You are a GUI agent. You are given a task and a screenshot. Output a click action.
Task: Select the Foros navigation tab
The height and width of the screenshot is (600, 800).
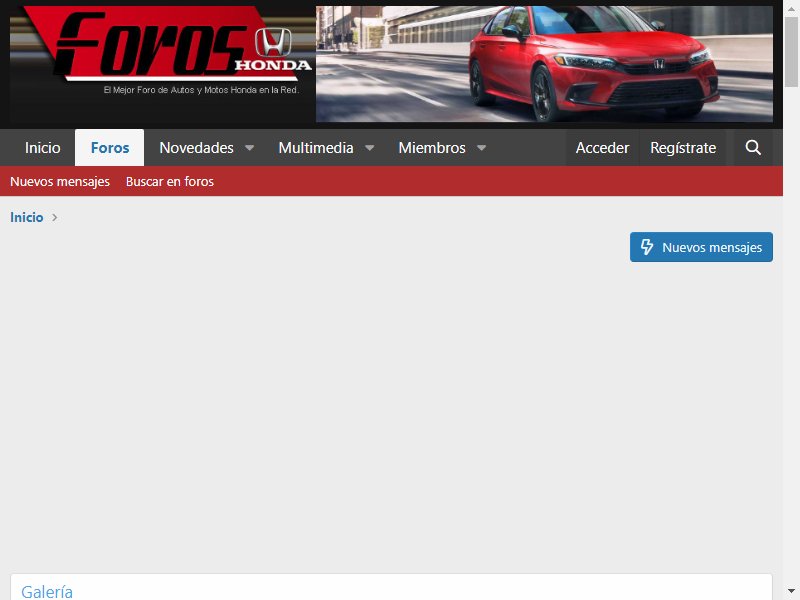pos(110,148)
